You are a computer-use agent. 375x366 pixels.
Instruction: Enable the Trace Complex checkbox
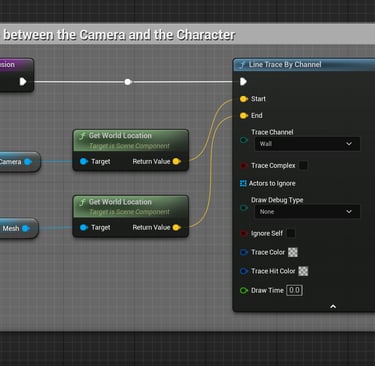(303, 165)
